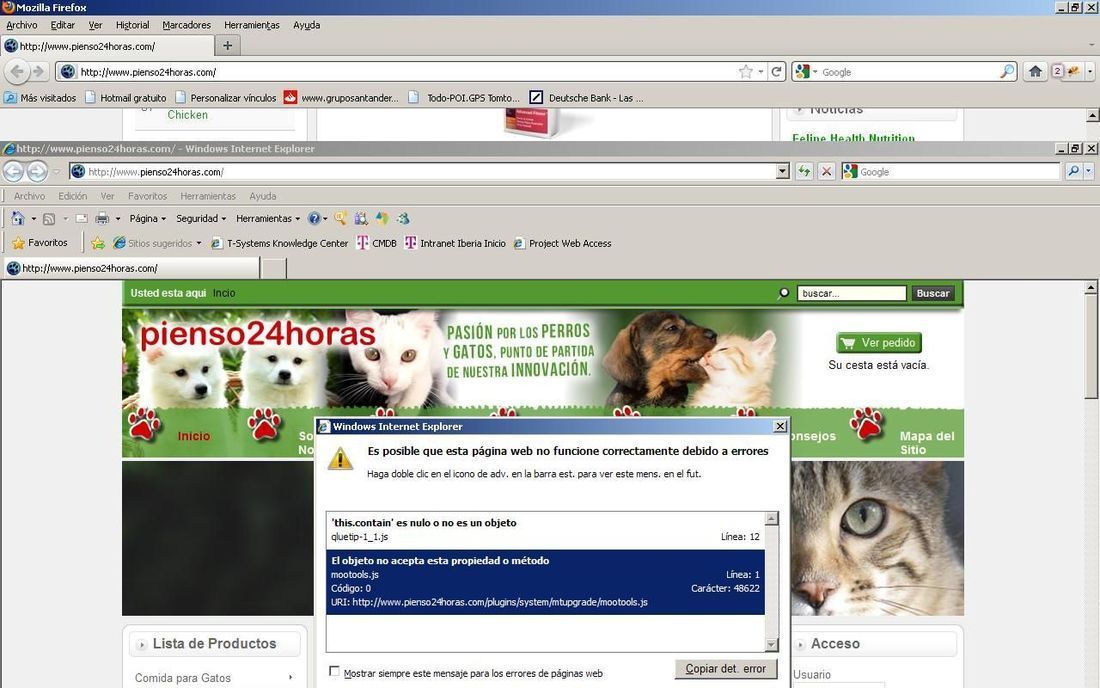Click Firefox 'Hotmail gratuito' bookmark
This screenshot has height=688, width=1100.
point(126,98)
